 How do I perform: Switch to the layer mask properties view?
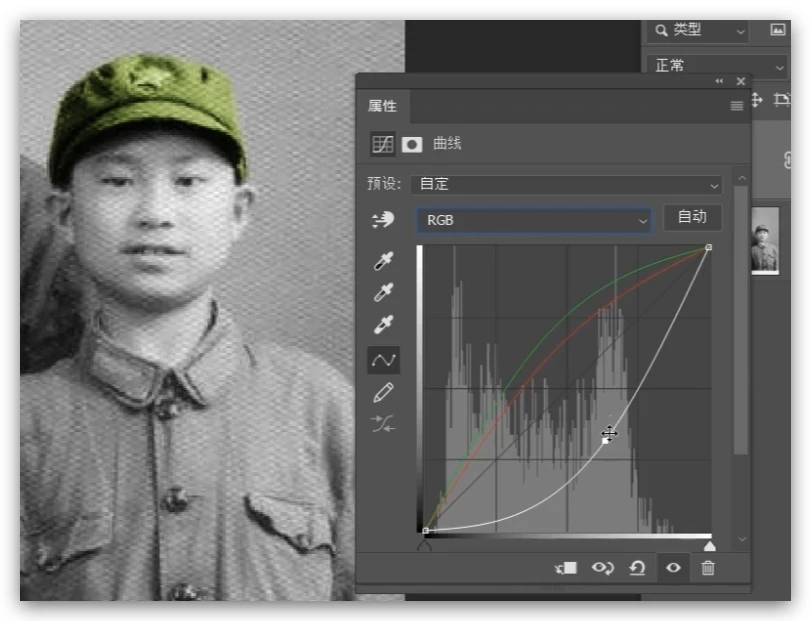[412, 144]
